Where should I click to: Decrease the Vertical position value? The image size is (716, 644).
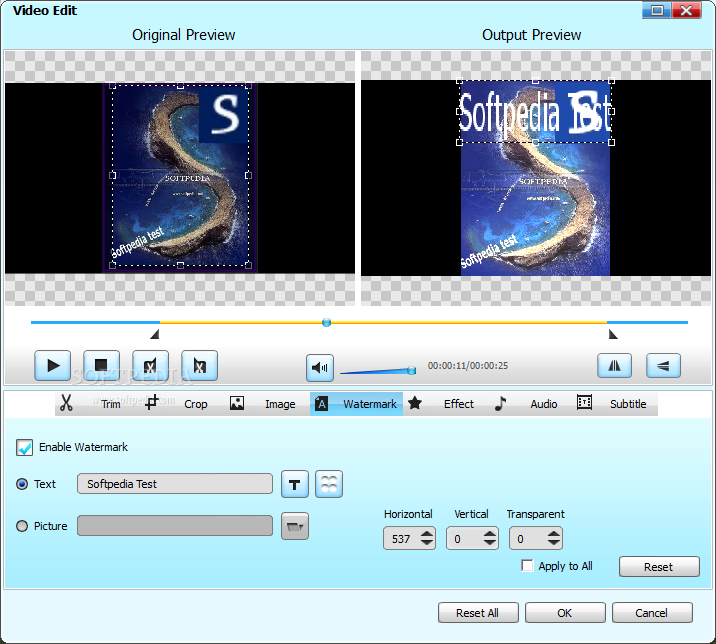tap(490, 543)
